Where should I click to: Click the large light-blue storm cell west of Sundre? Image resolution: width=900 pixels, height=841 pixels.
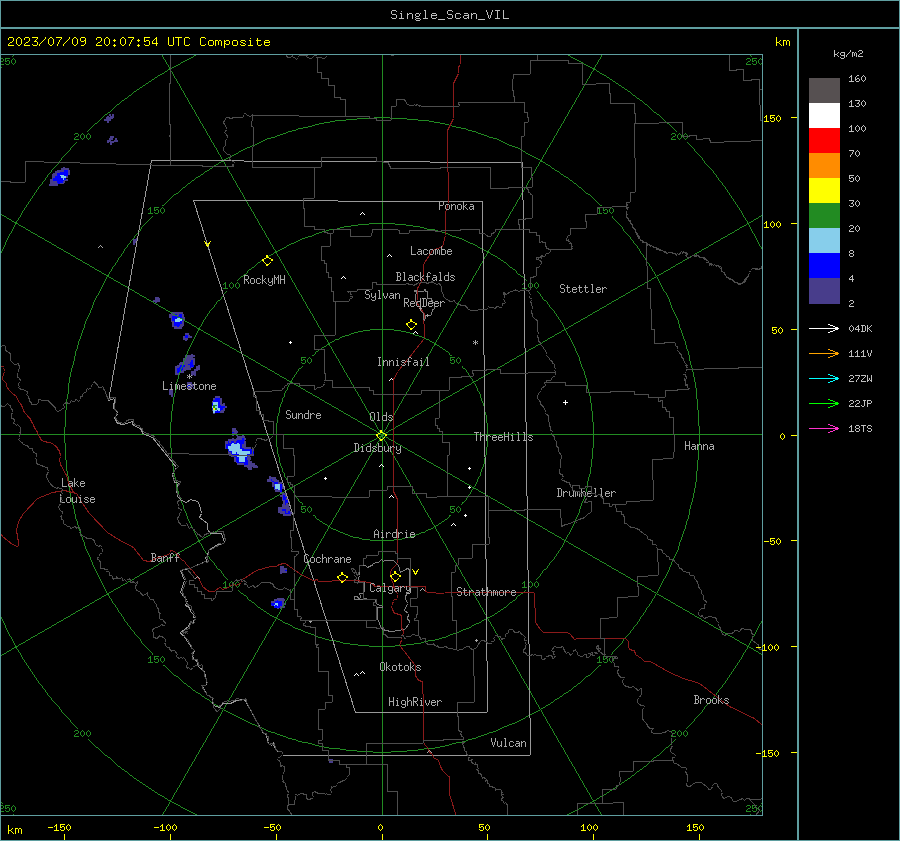240,451
